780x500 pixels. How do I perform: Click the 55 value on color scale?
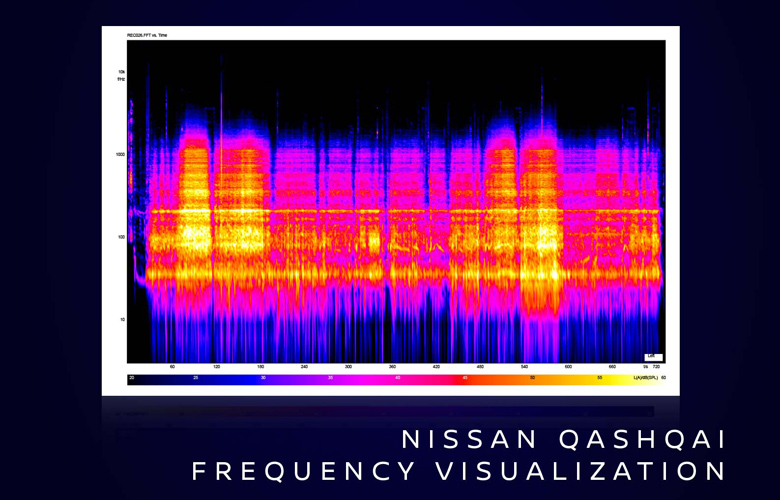click(x=599, y=378)
